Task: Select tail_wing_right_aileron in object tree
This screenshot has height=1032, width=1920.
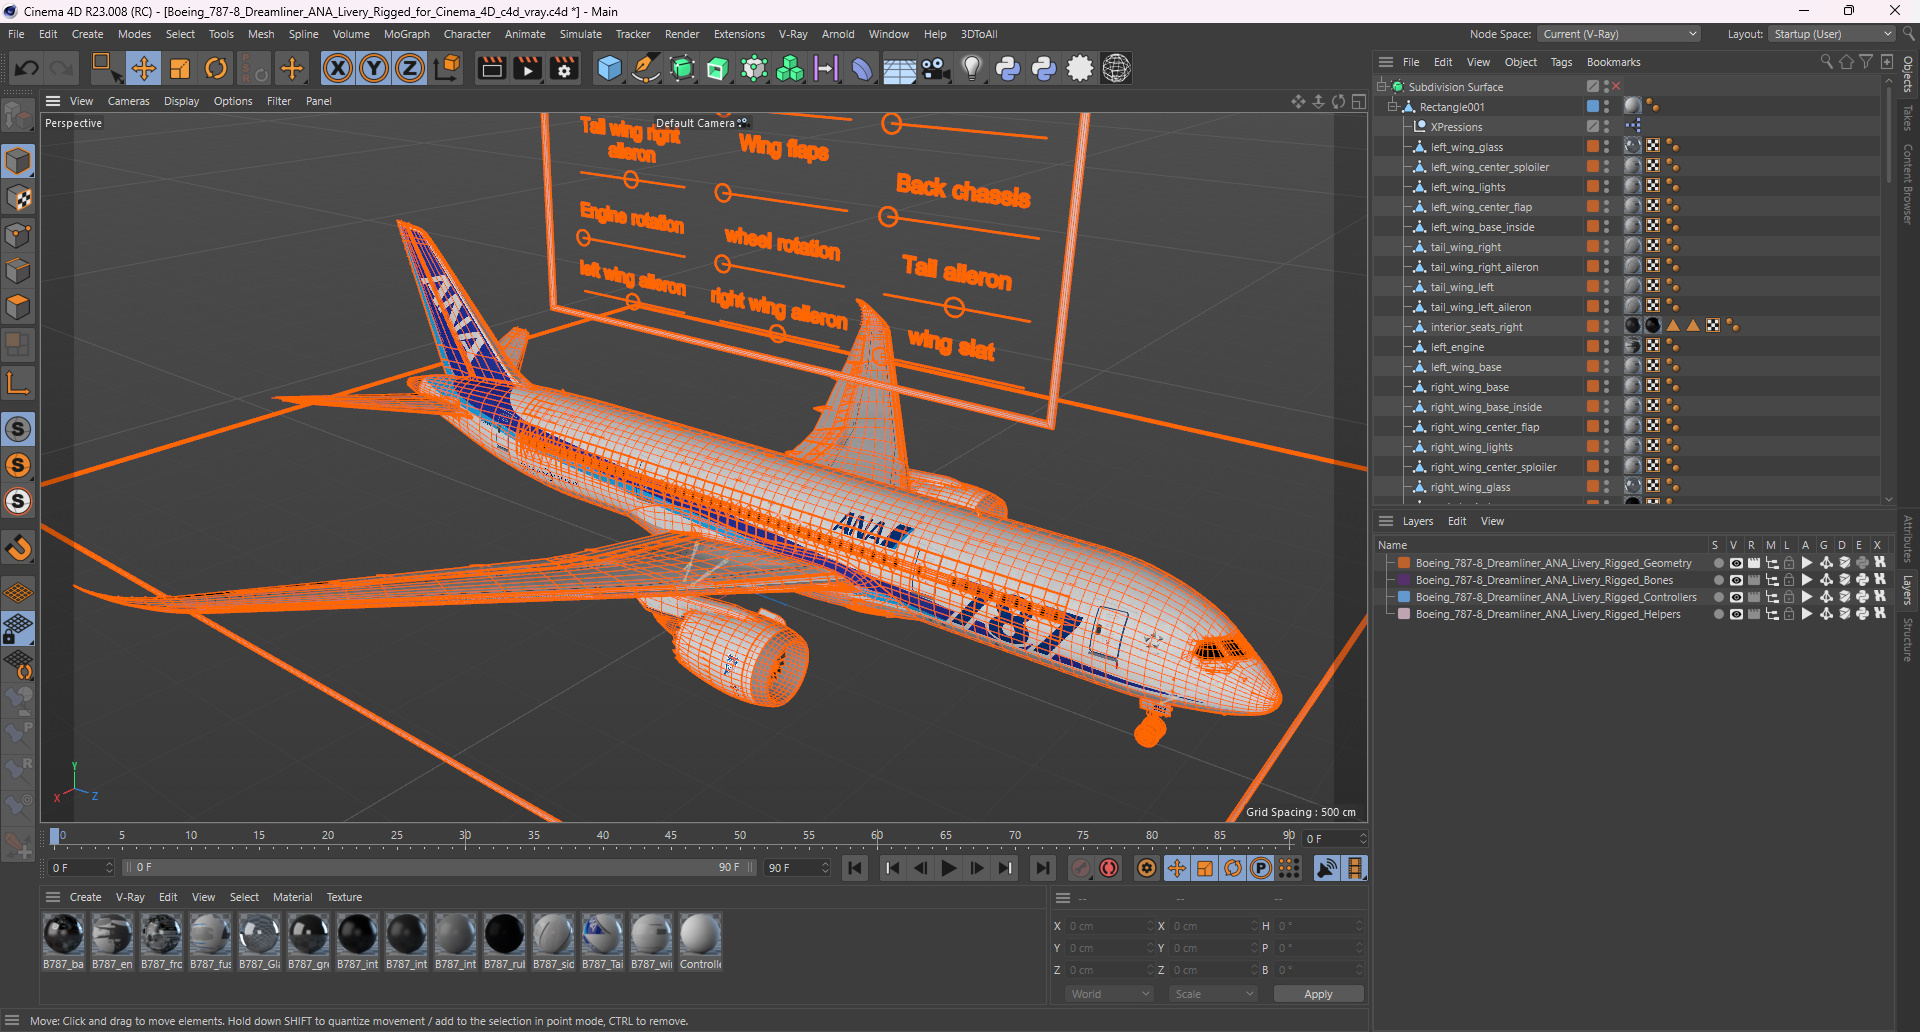Action: (1484, 267)
